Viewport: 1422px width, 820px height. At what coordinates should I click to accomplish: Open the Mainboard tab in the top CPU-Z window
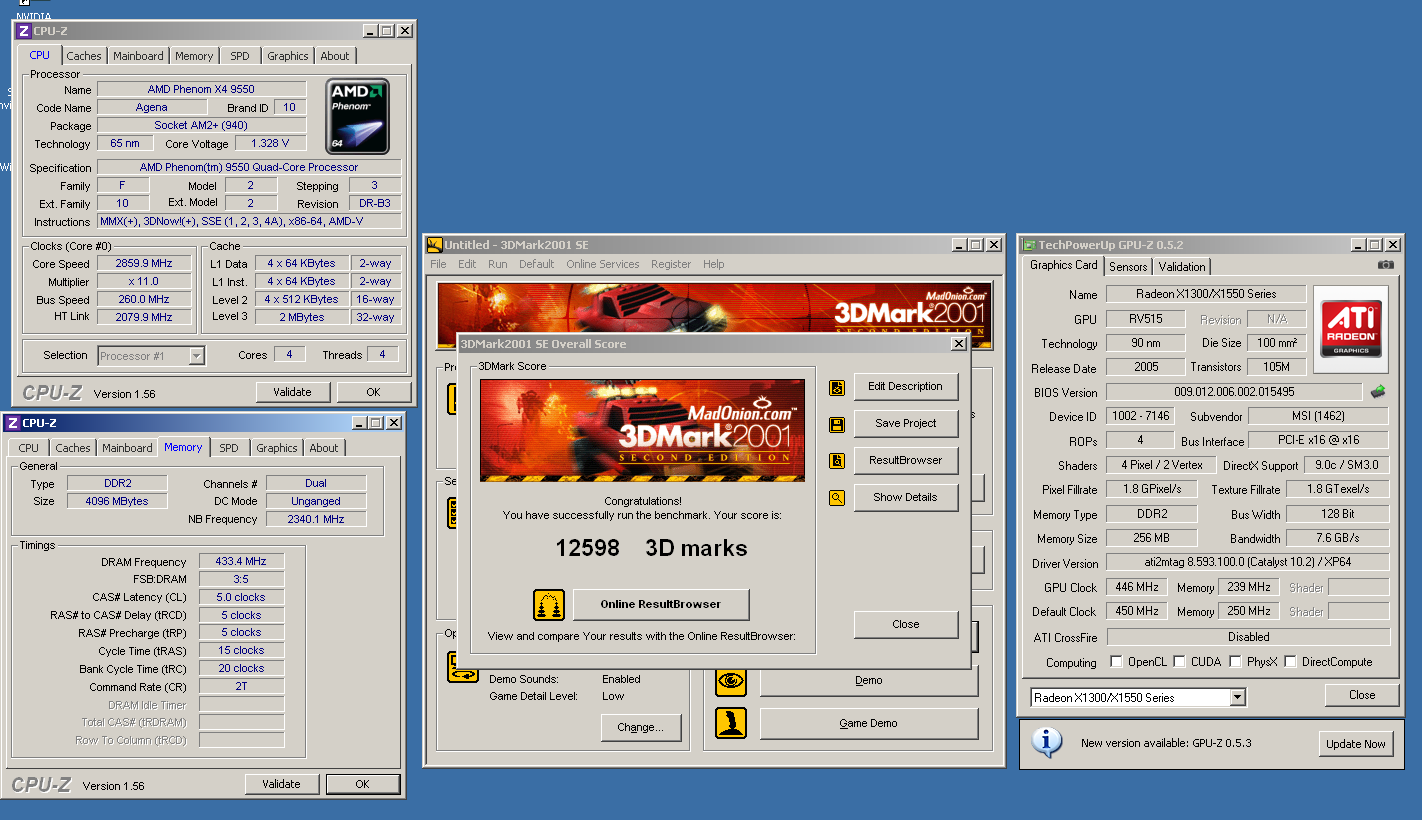coord(138,56)
